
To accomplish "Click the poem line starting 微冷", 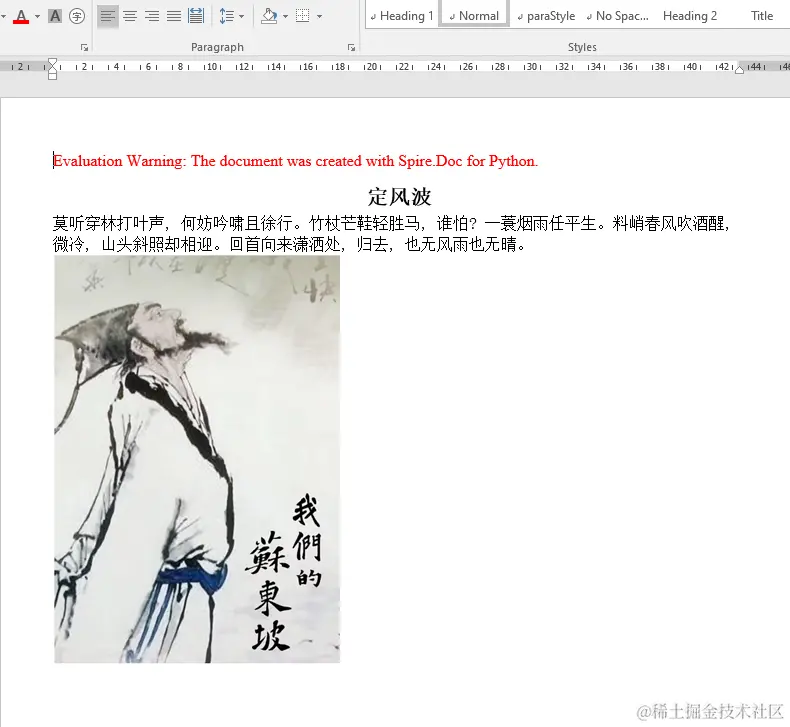I will (289, 244).
